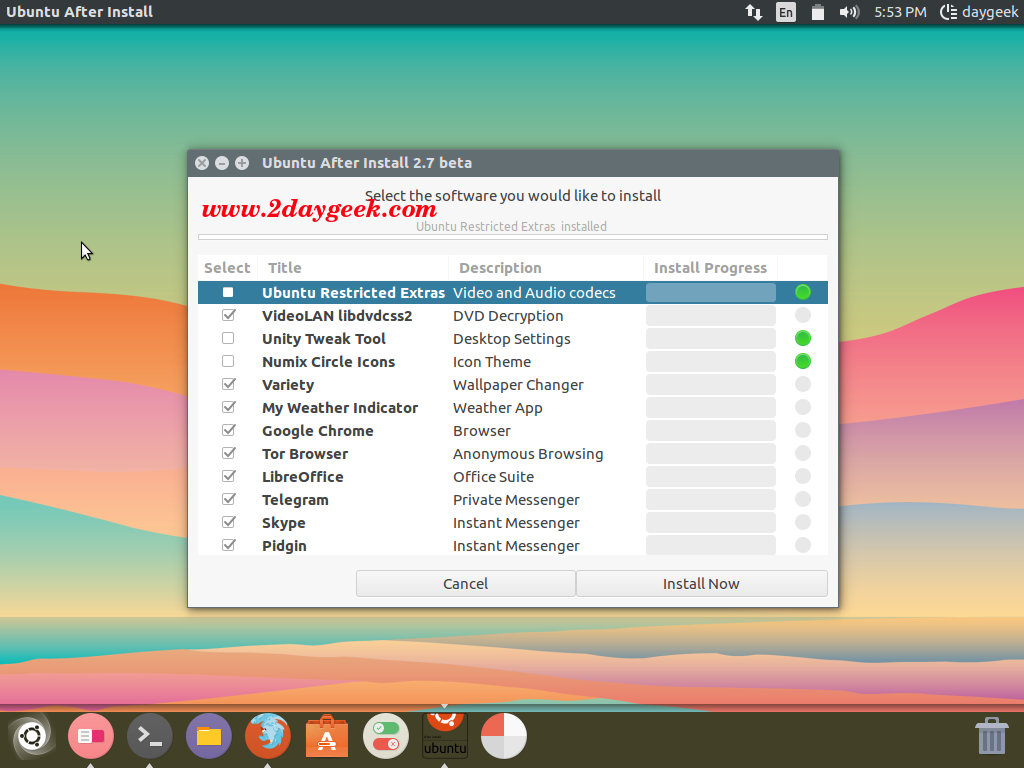Click the progress bar for Google Chrome
This screenshot has height=768, width=1024.
711,430
